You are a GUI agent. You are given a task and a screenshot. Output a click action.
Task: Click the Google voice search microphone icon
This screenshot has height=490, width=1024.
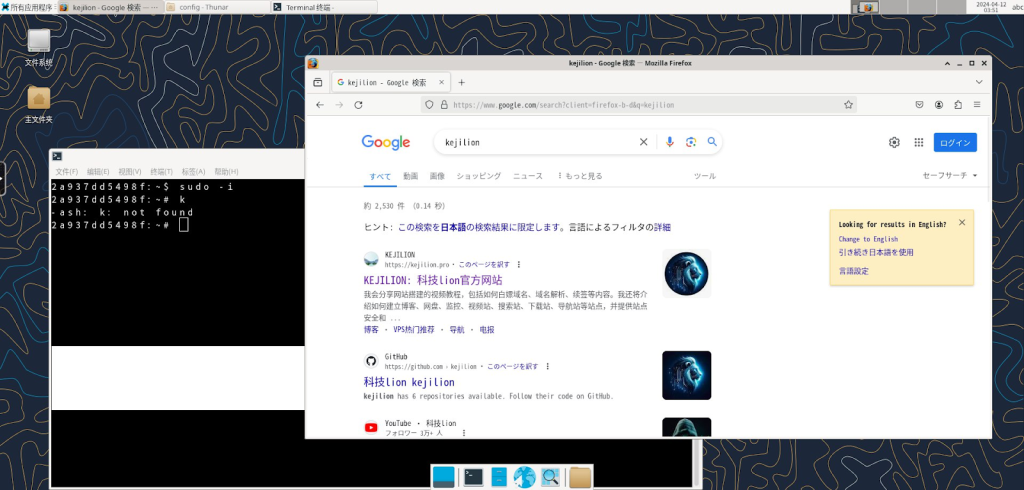[670, 142]
